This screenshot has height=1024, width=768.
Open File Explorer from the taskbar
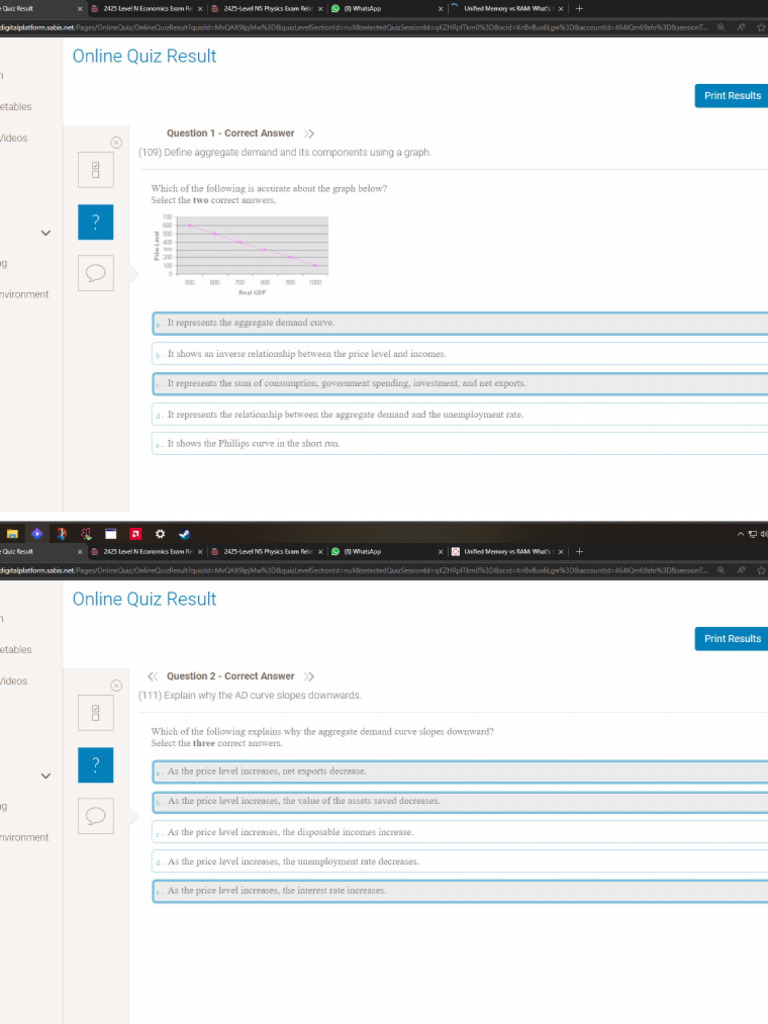pyautogui.click(x=12, y=534)
